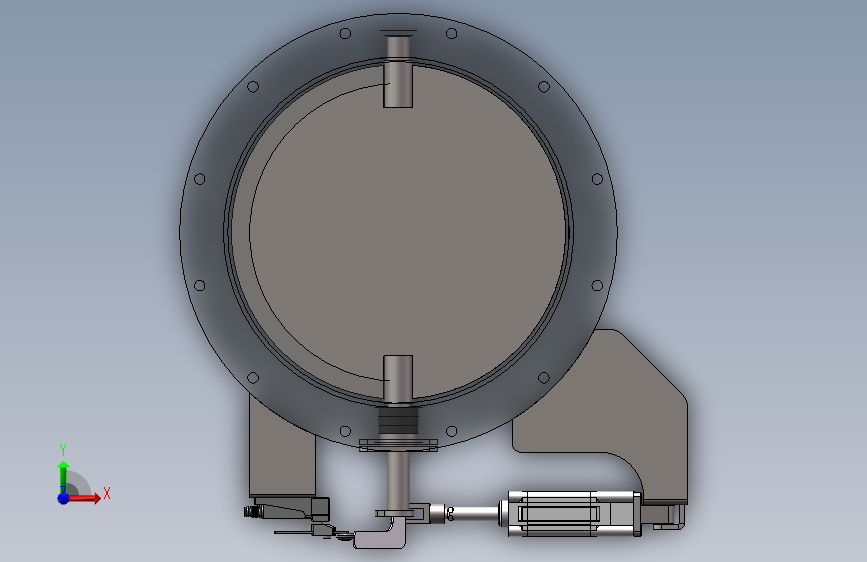Select the blue Z axis ball on triad
Image resolution: width=867 pixels, height=562 pixels.
(x=64, y=498)
